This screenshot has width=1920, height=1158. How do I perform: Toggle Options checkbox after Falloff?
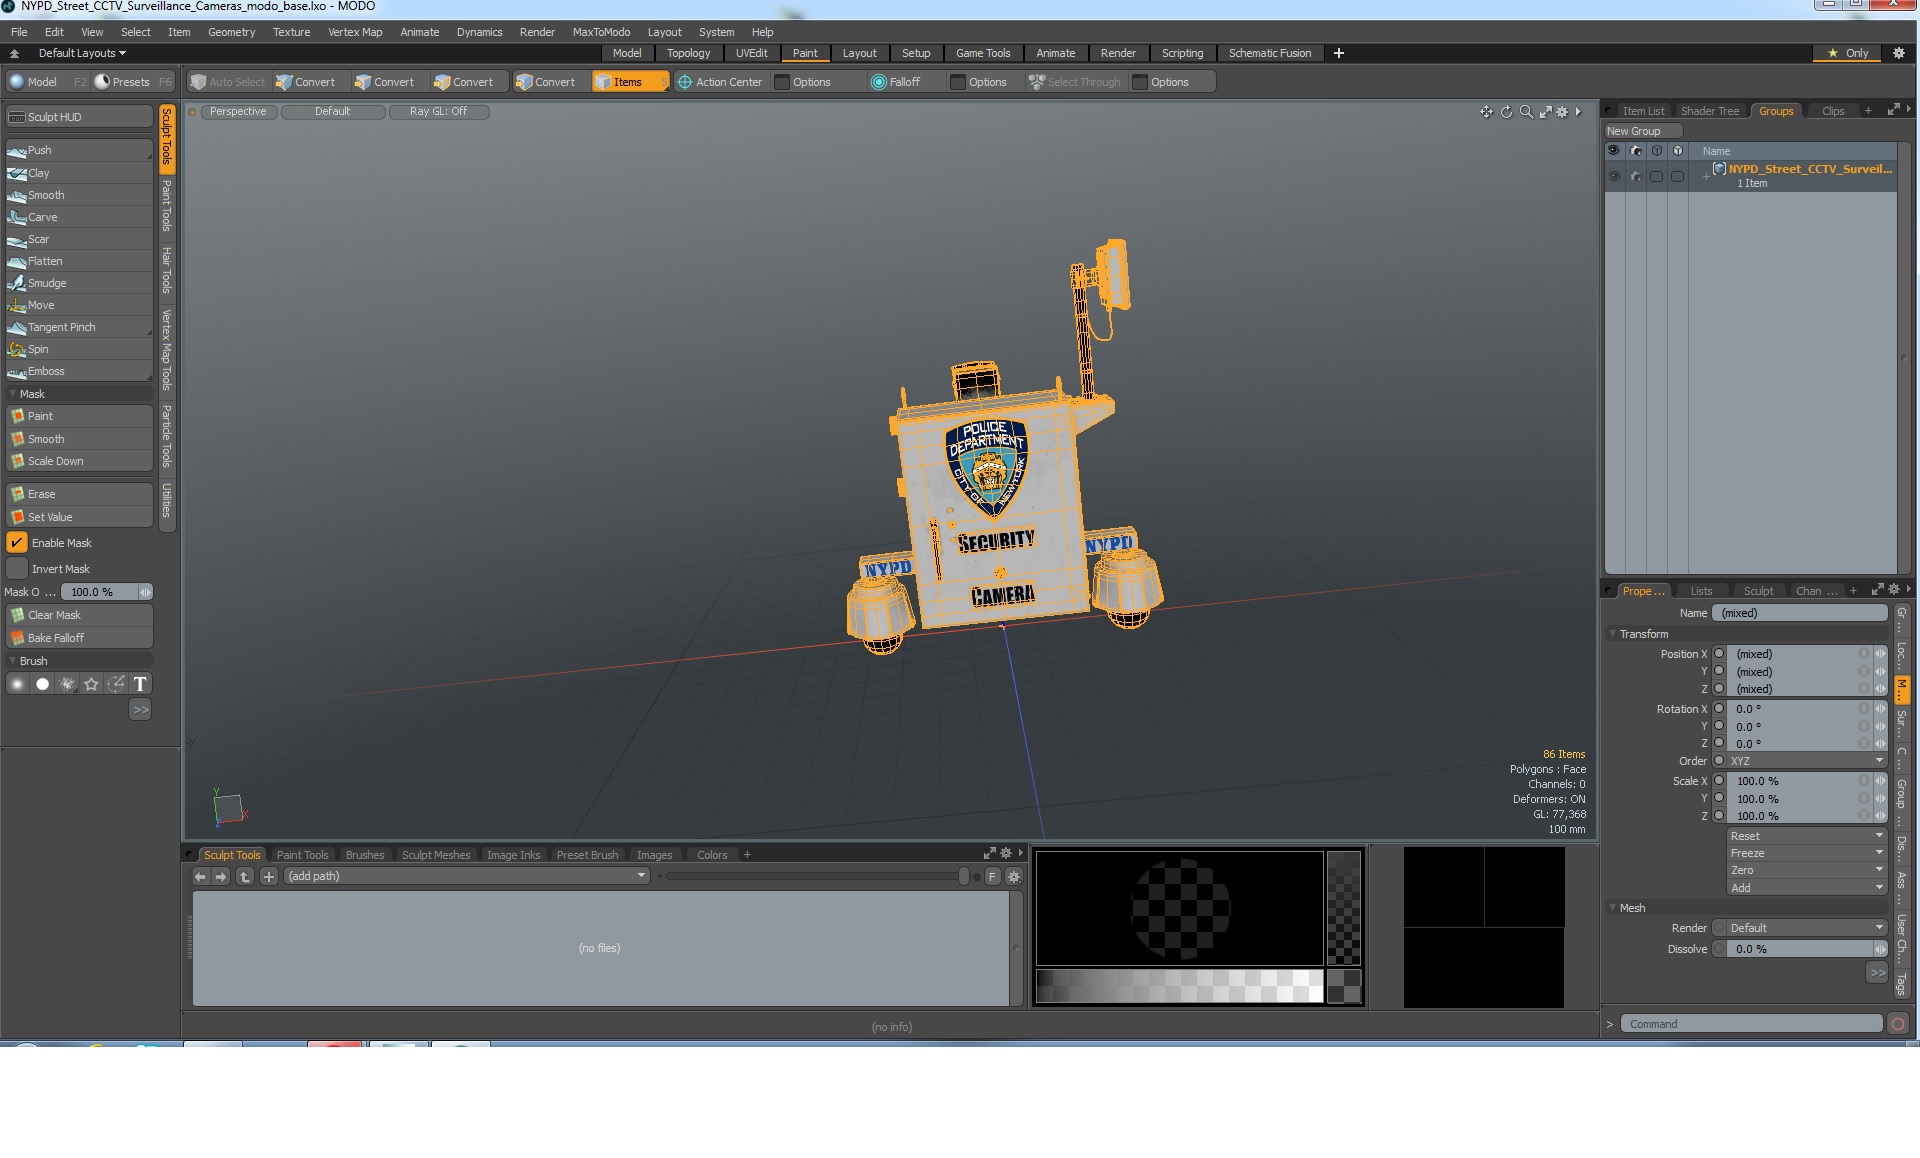pyautogui.click(x=958, y=82)
